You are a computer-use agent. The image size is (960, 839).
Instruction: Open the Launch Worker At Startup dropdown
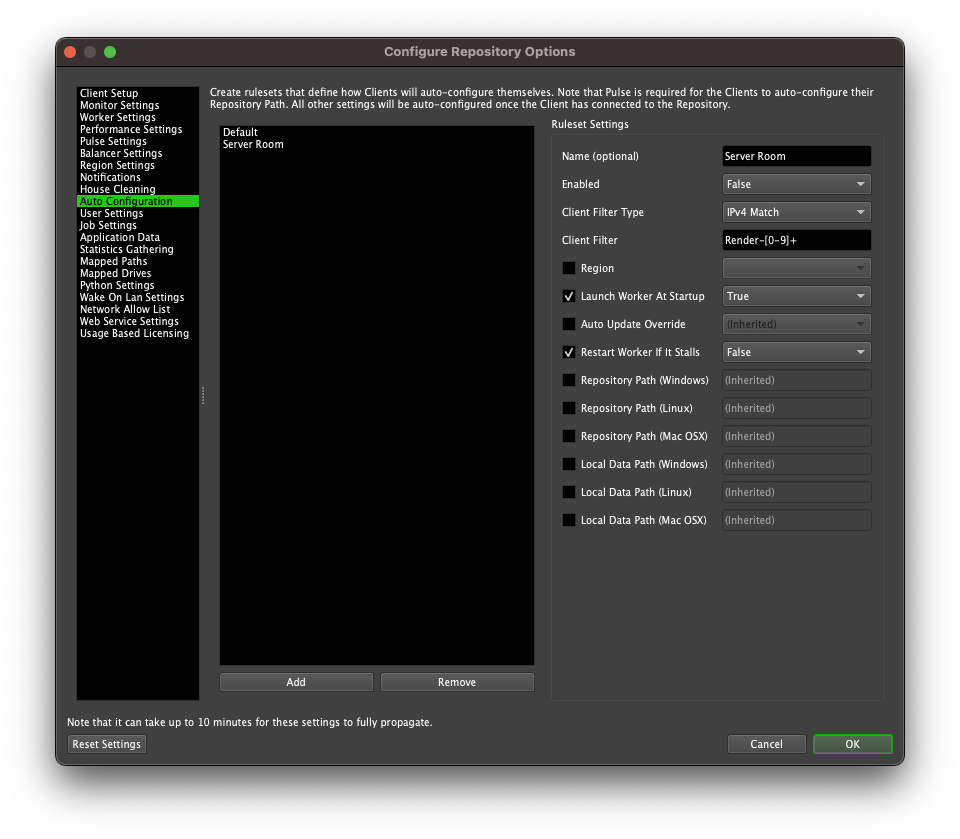pyautogui.click(x=796, y=296)
